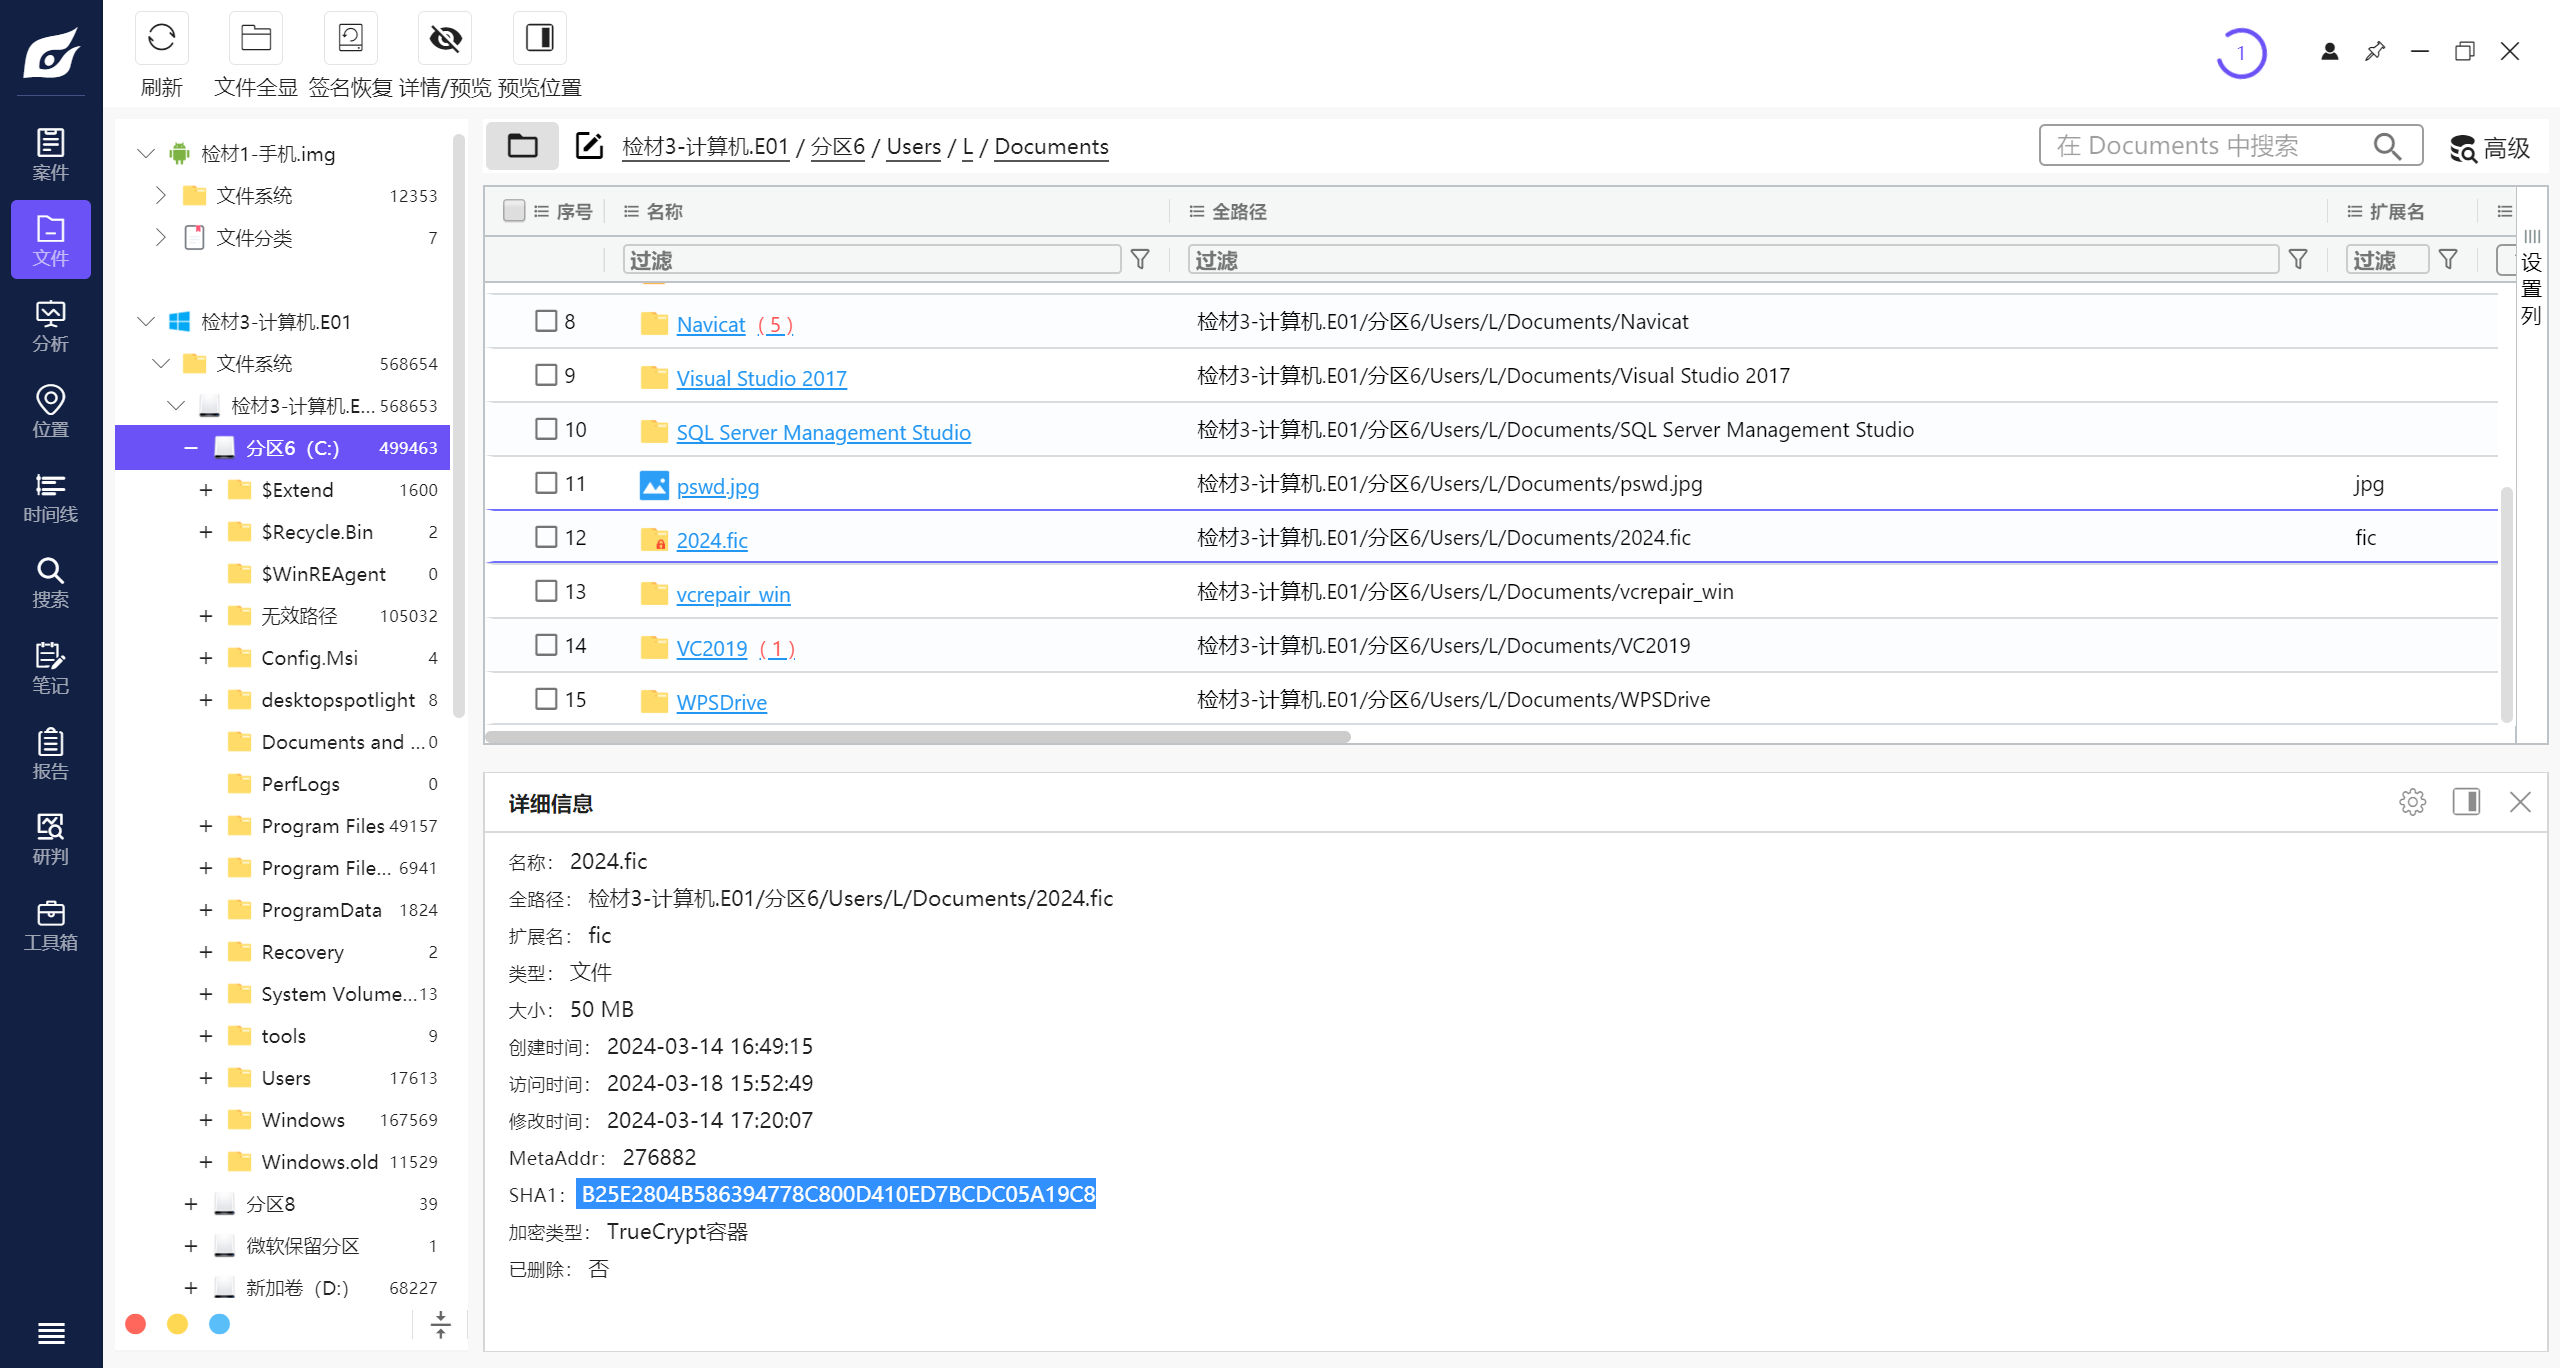Click the preview position (预览位置) icon

[x=539, y=39]
